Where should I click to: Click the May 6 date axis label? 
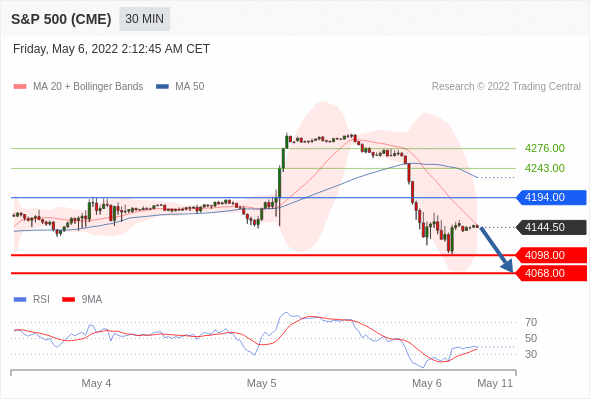tap(427, 383)
